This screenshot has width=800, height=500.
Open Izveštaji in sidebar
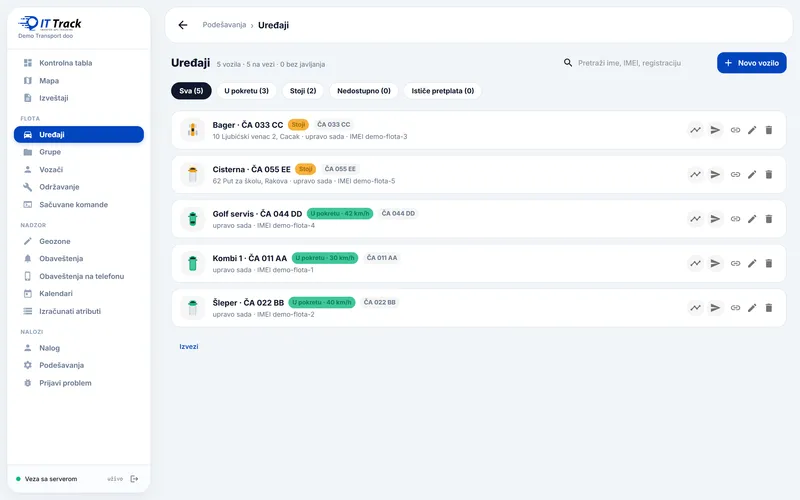(x=79, y=98)
